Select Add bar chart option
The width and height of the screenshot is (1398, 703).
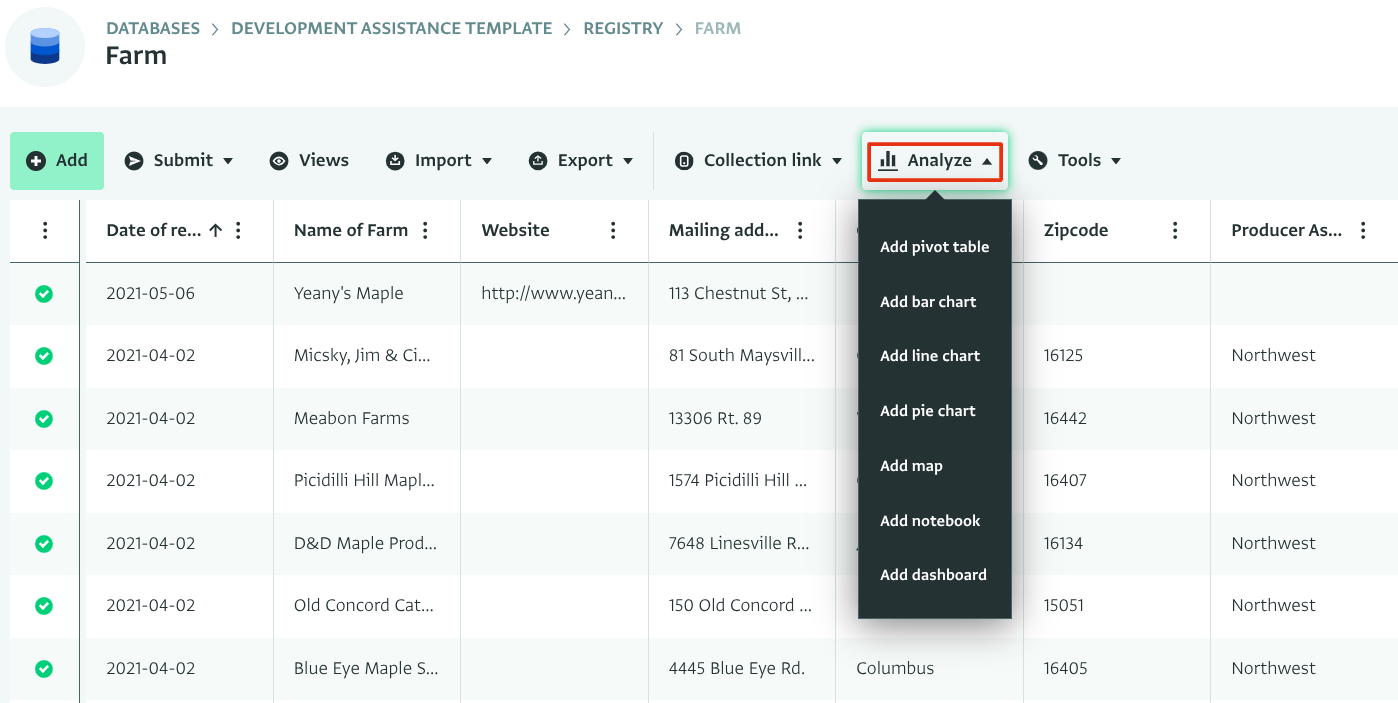[928, 302]
